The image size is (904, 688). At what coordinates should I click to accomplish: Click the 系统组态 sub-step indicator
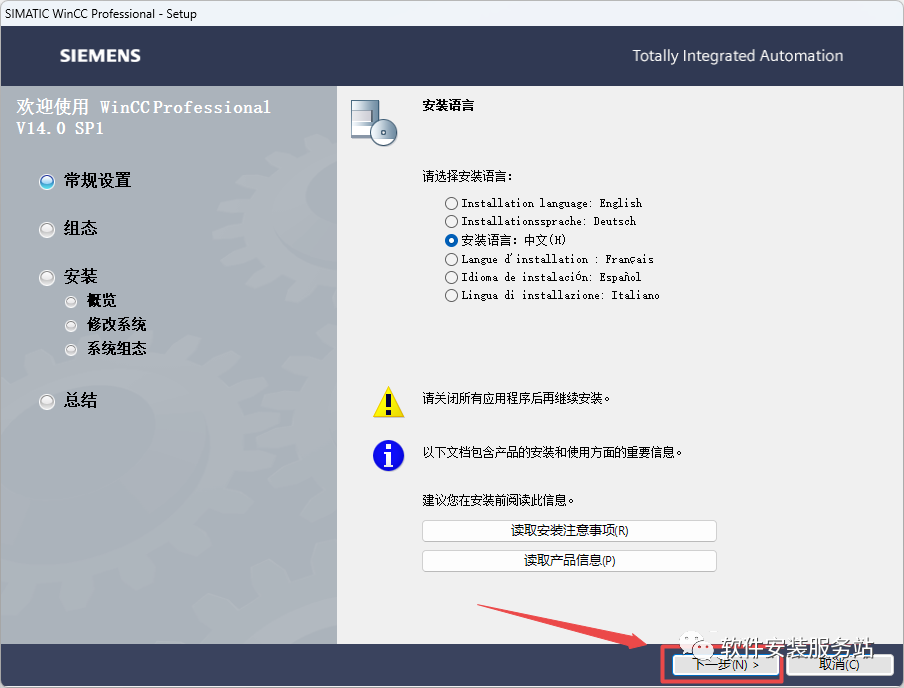coord(71,349)
